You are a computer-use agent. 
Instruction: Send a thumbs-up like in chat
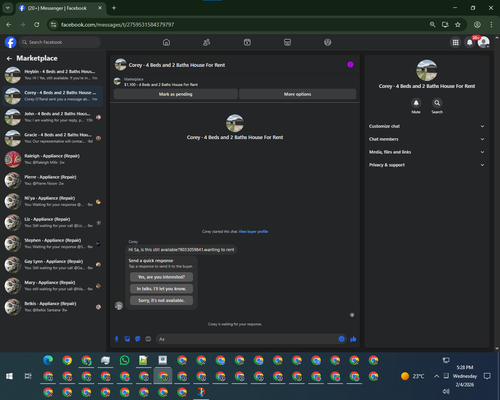[353, 339]
